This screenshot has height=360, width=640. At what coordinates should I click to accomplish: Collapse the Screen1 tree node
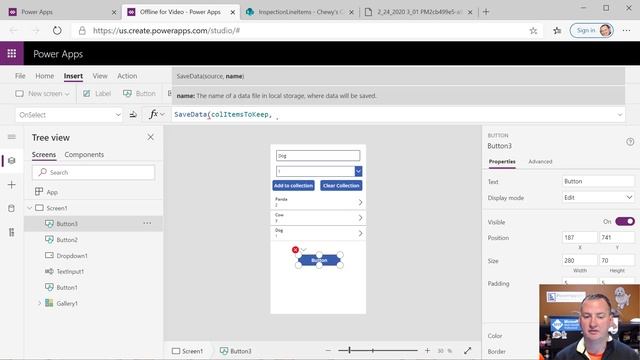point(29,208)
